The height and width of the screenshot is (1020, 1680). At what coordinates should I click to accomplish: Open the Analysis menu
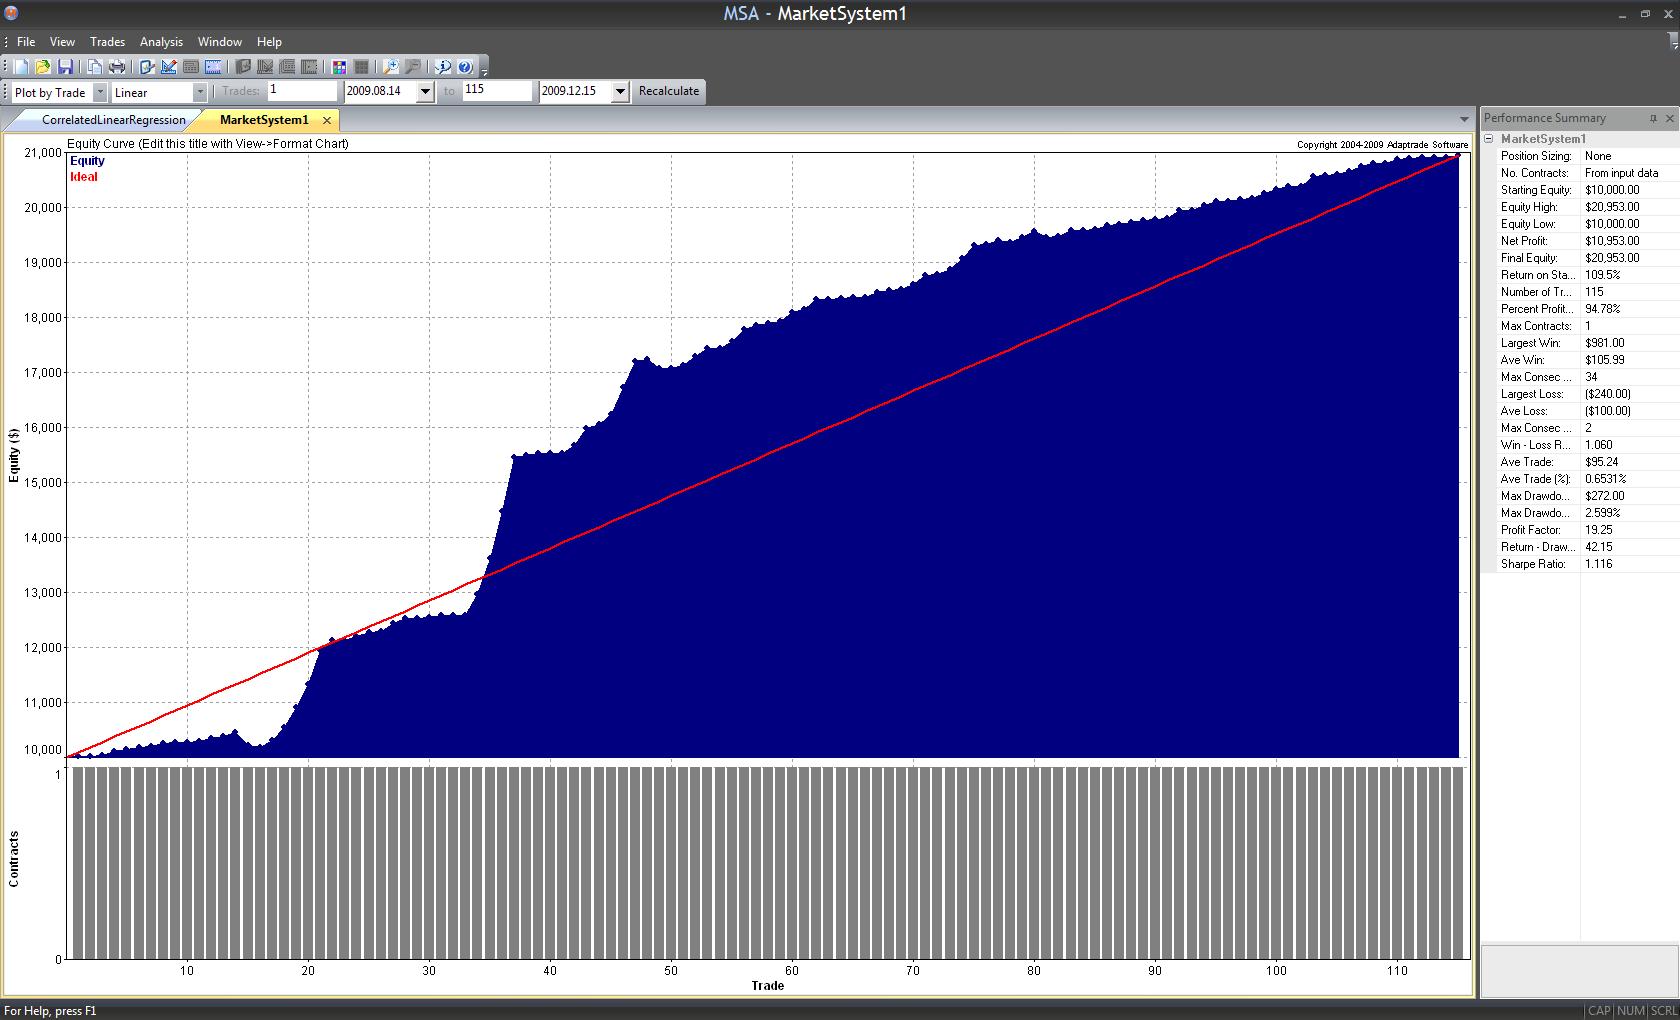click(x=161, y=42)
